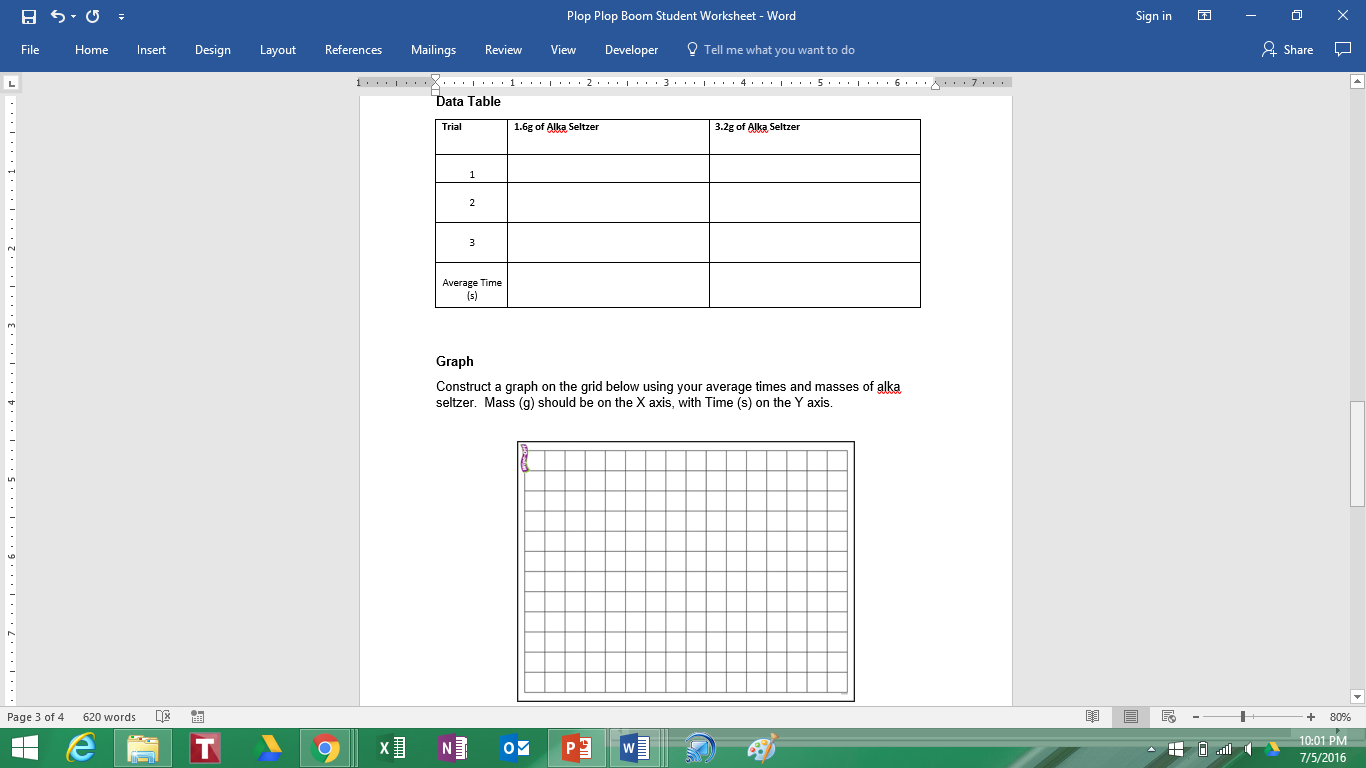The width and height of the screenshot is (1366, 768).
Task: Click the Tell me what you want to do box
Action: pos(778,50)
